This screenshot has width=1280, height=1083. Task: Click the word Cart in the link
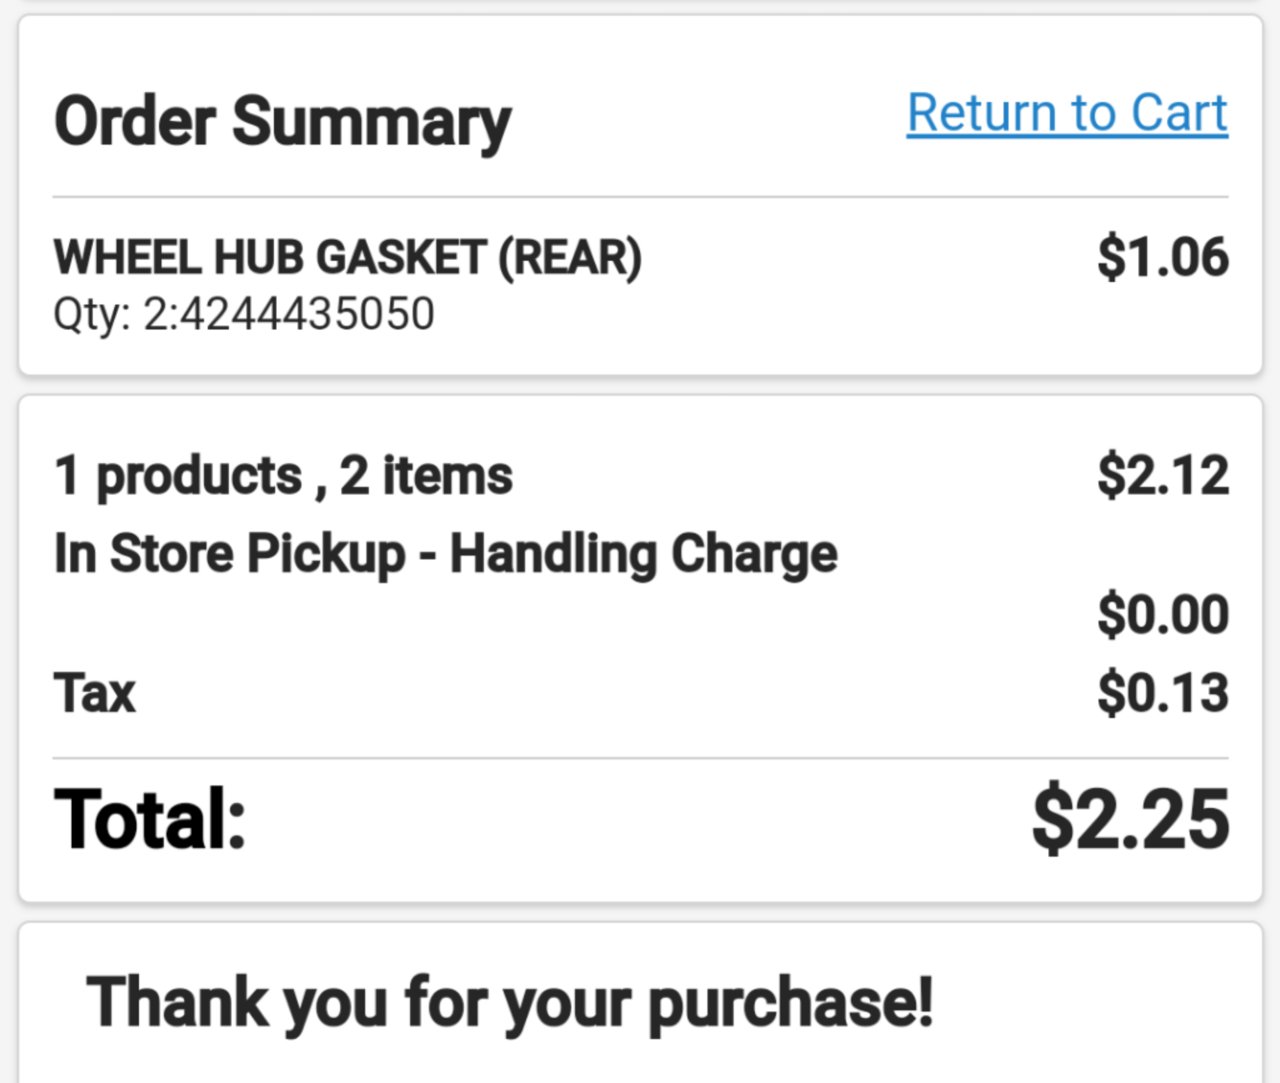click(1179, 113)
